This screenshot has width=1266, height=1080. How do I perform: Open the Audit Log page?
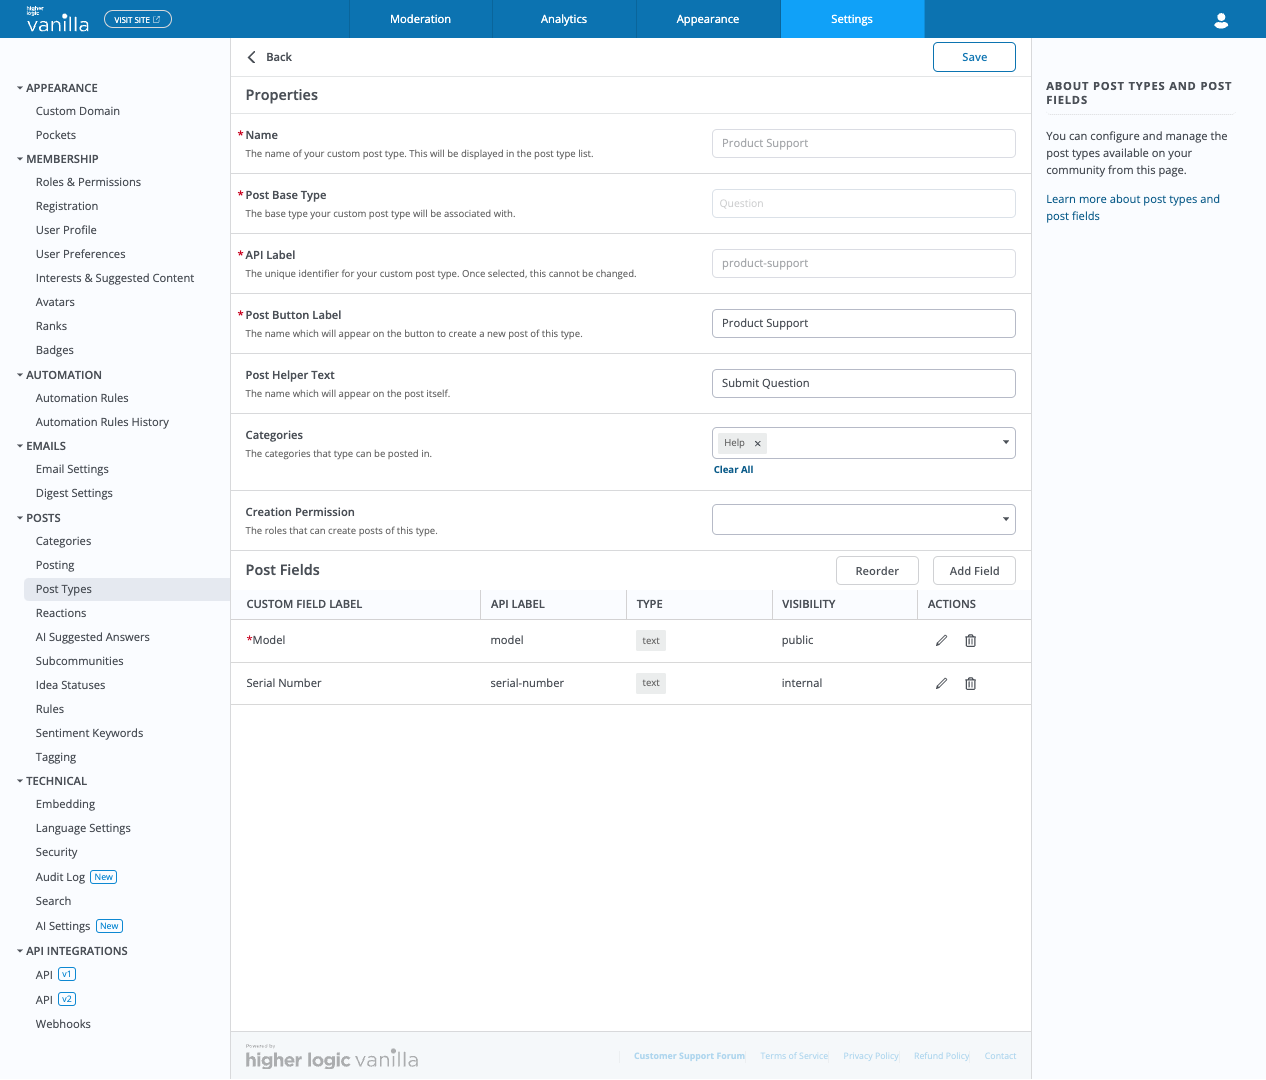point(60,877)
